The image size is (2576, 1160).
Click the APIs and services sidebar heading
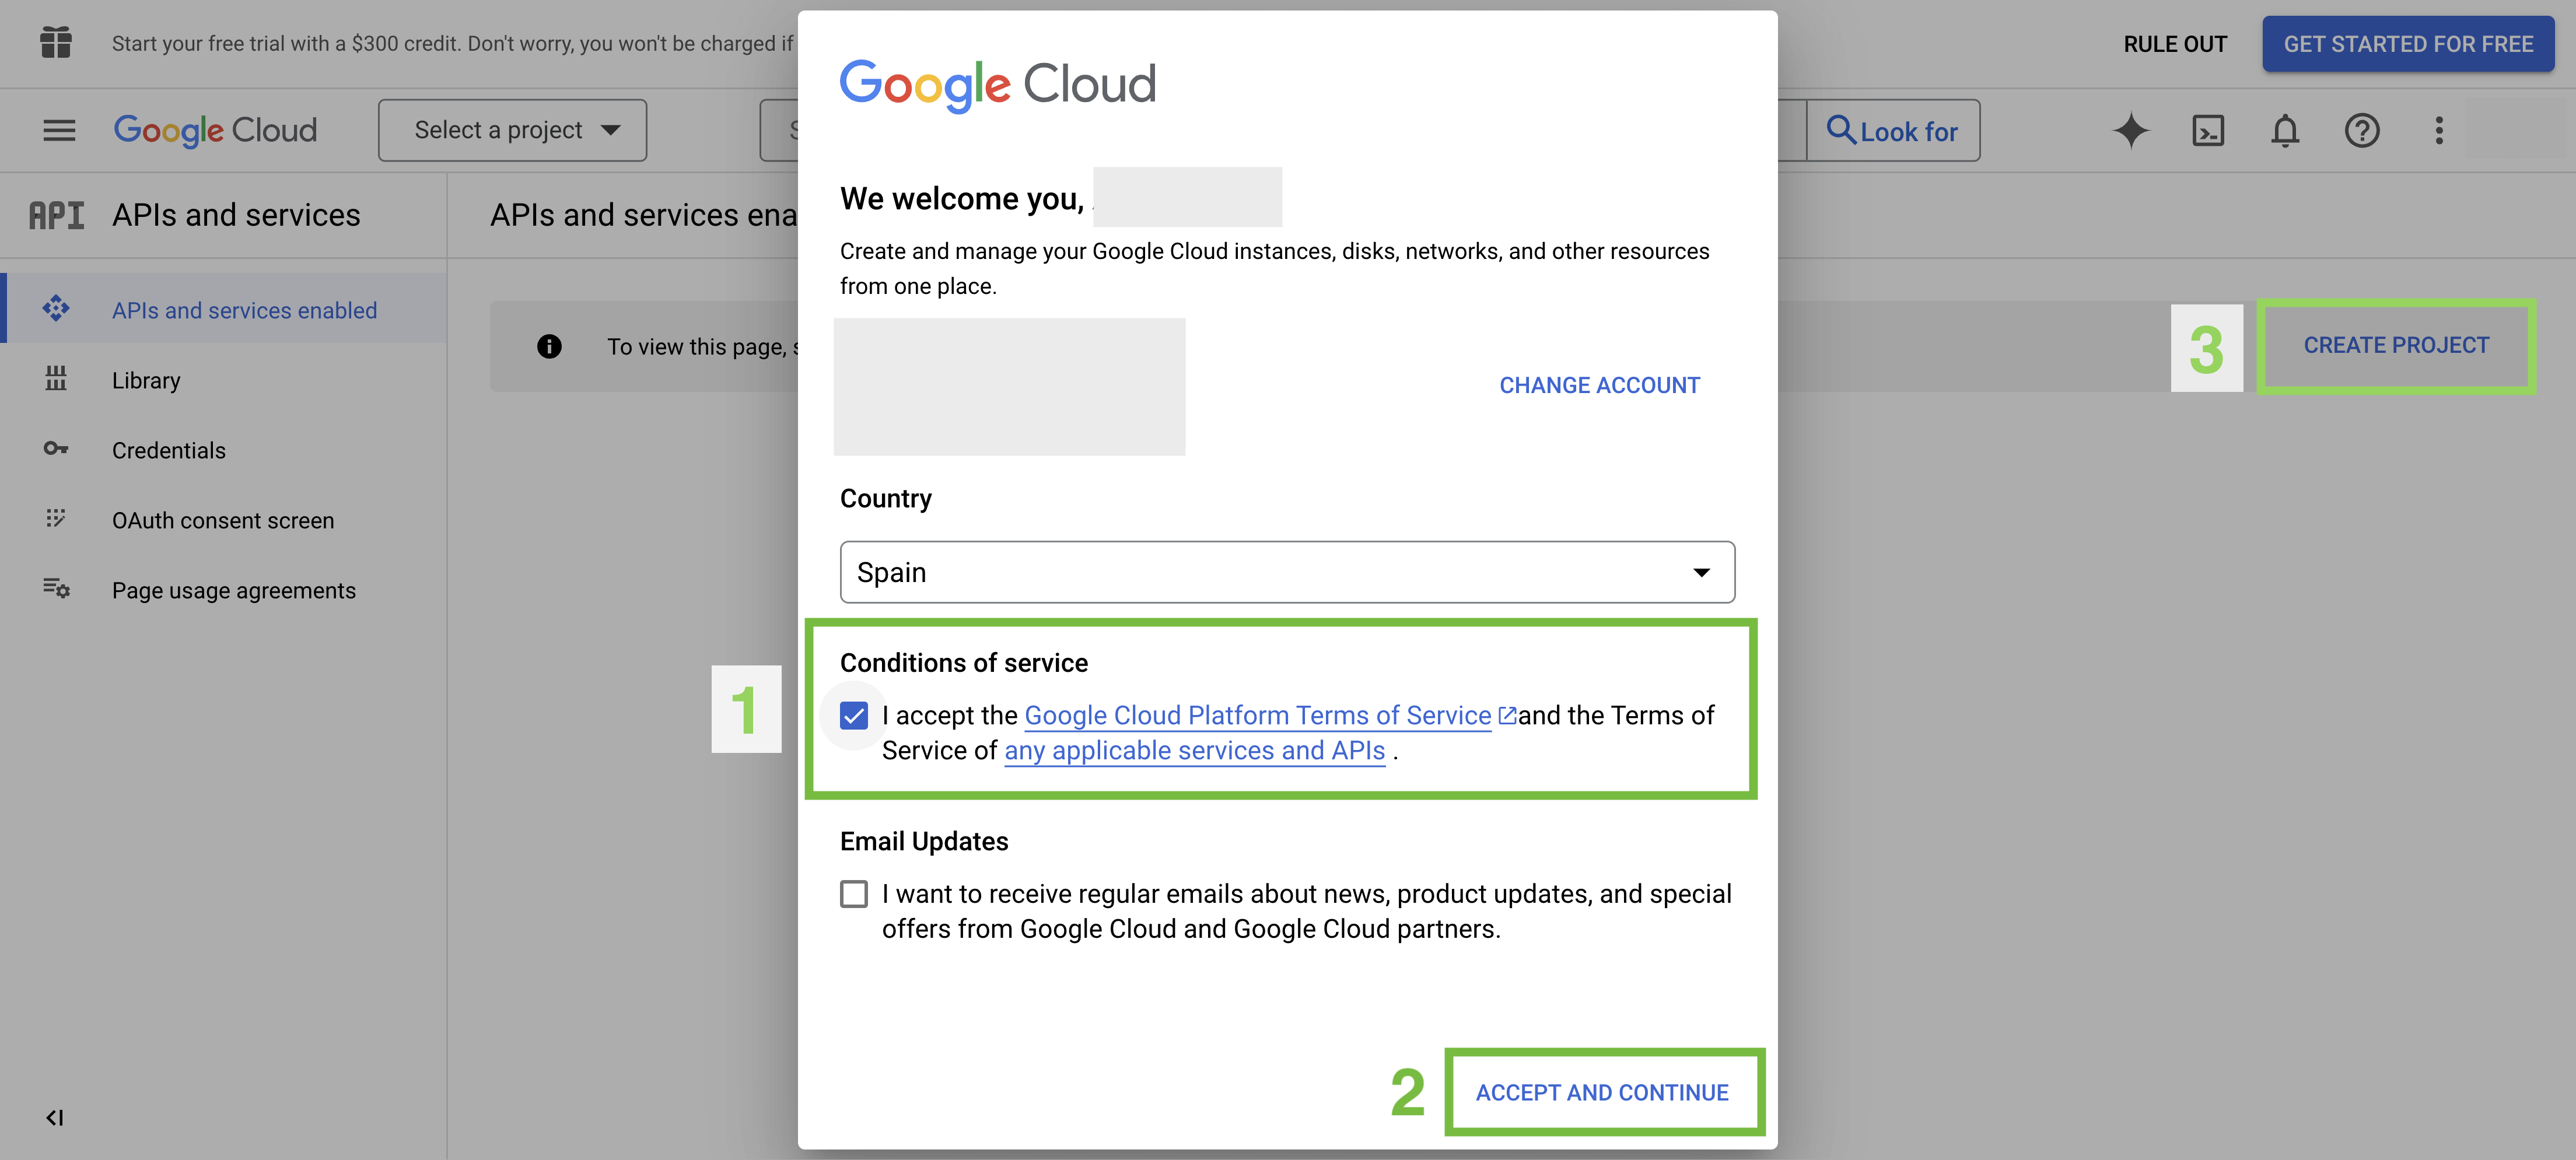tap(236, 215)
